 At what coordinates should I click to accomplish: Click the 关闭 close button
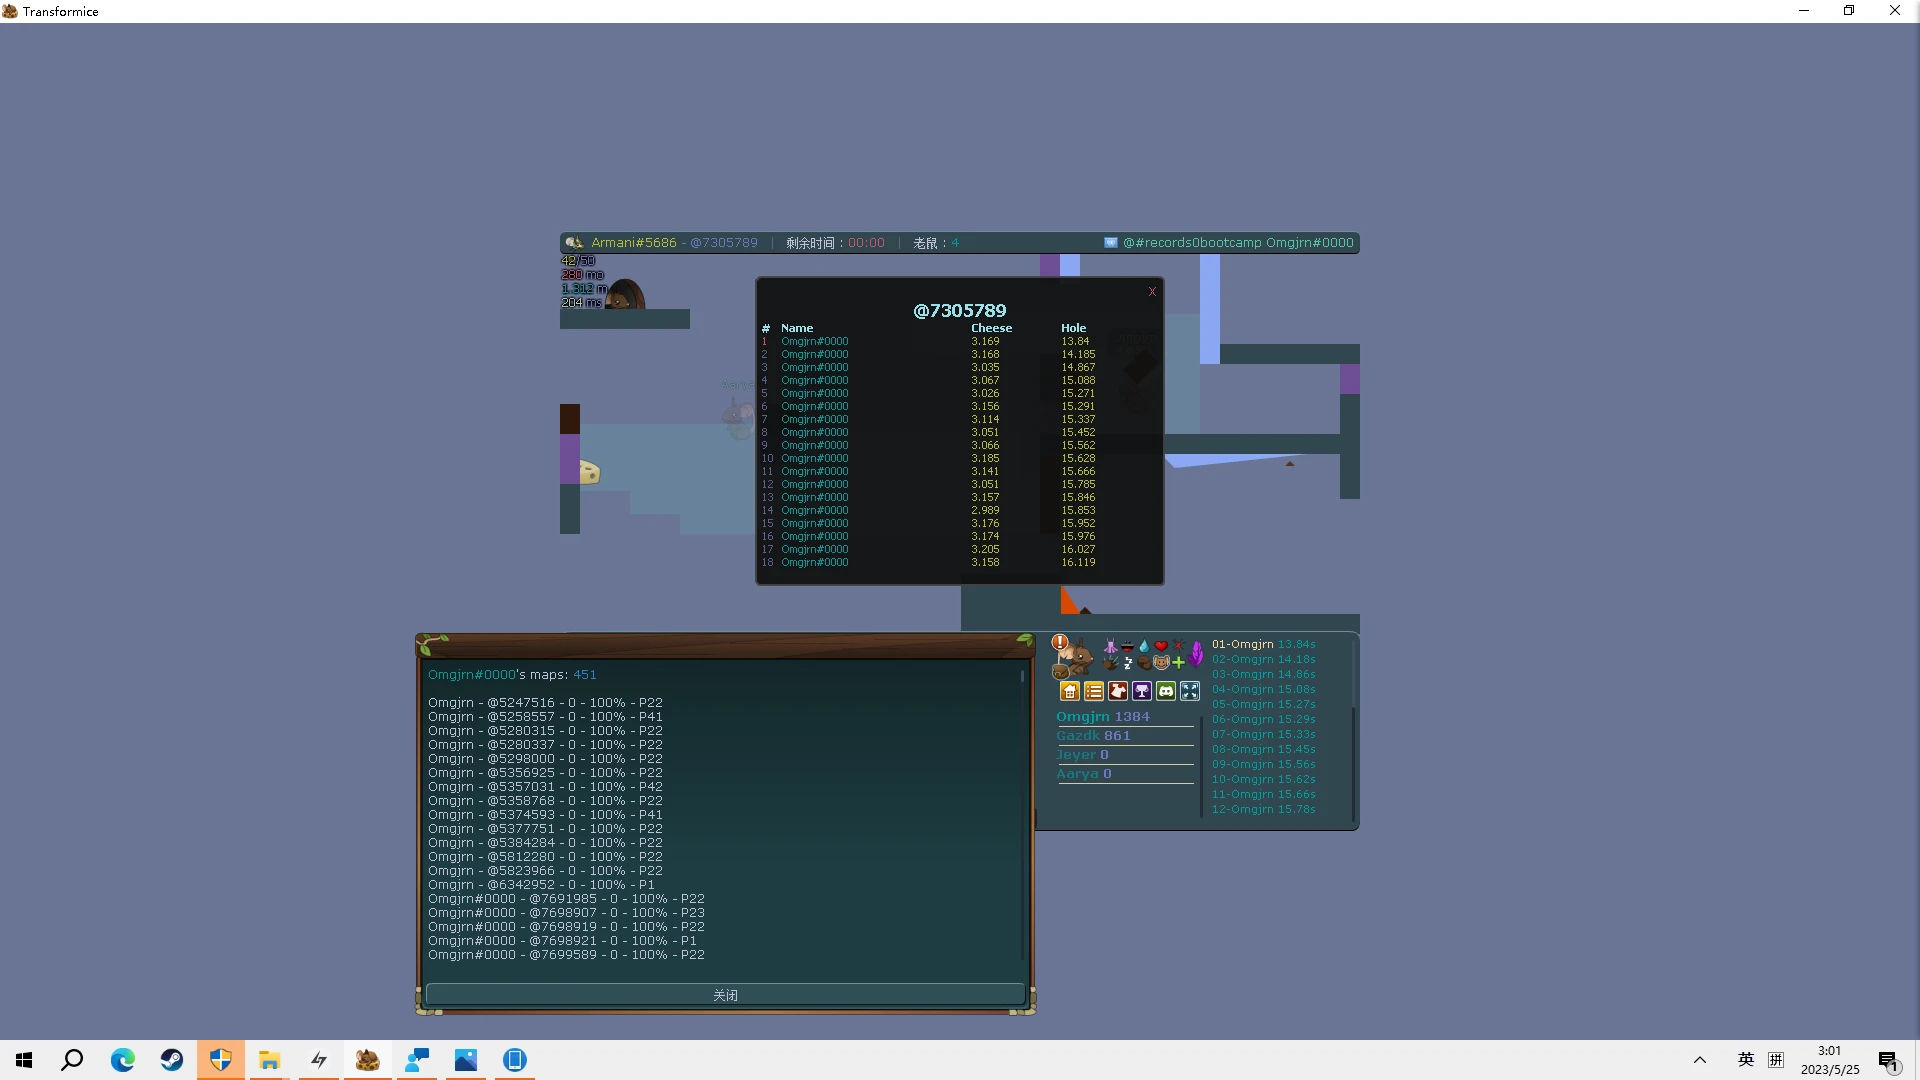725,995
